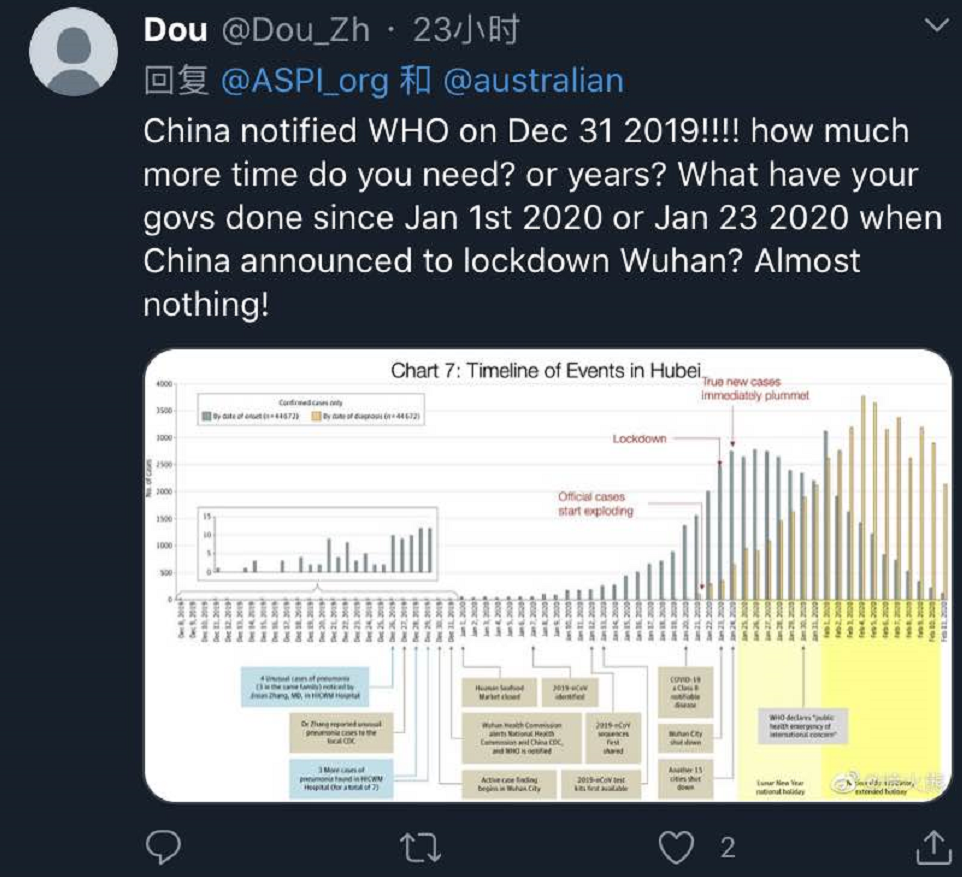The height and width of the screenshot is (877, 962).
Task: Open the @australian mention
Action: pyautogui.click(x=533, y=81)
